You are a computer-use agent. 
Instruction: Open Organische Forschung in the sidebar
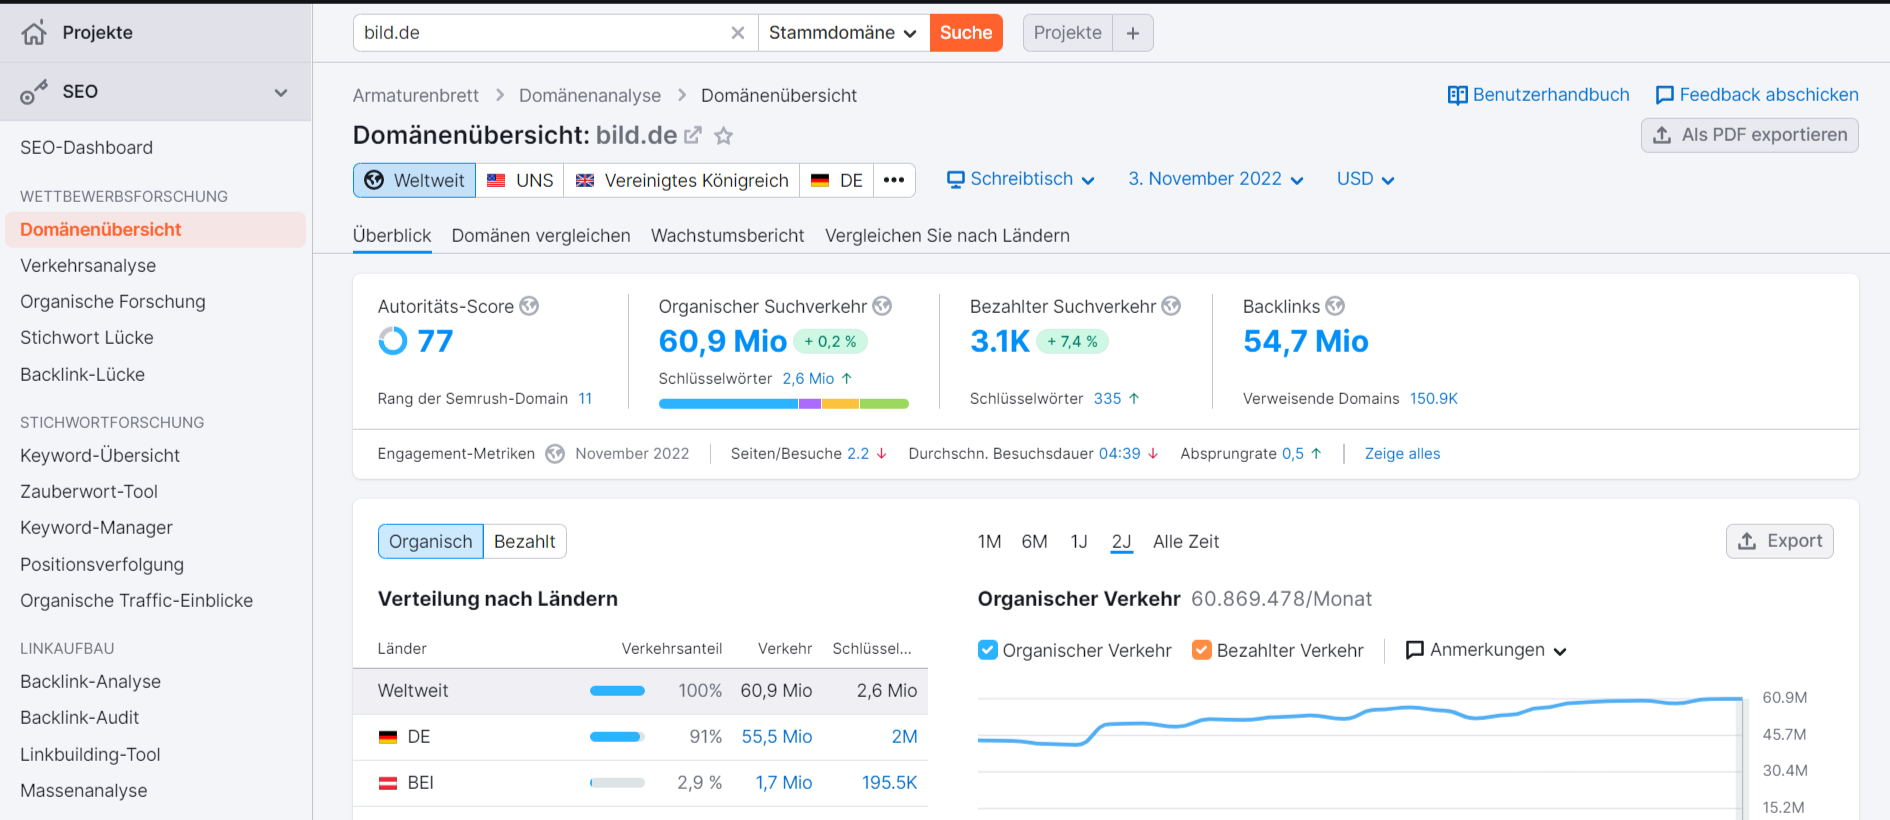pos(113,301)
